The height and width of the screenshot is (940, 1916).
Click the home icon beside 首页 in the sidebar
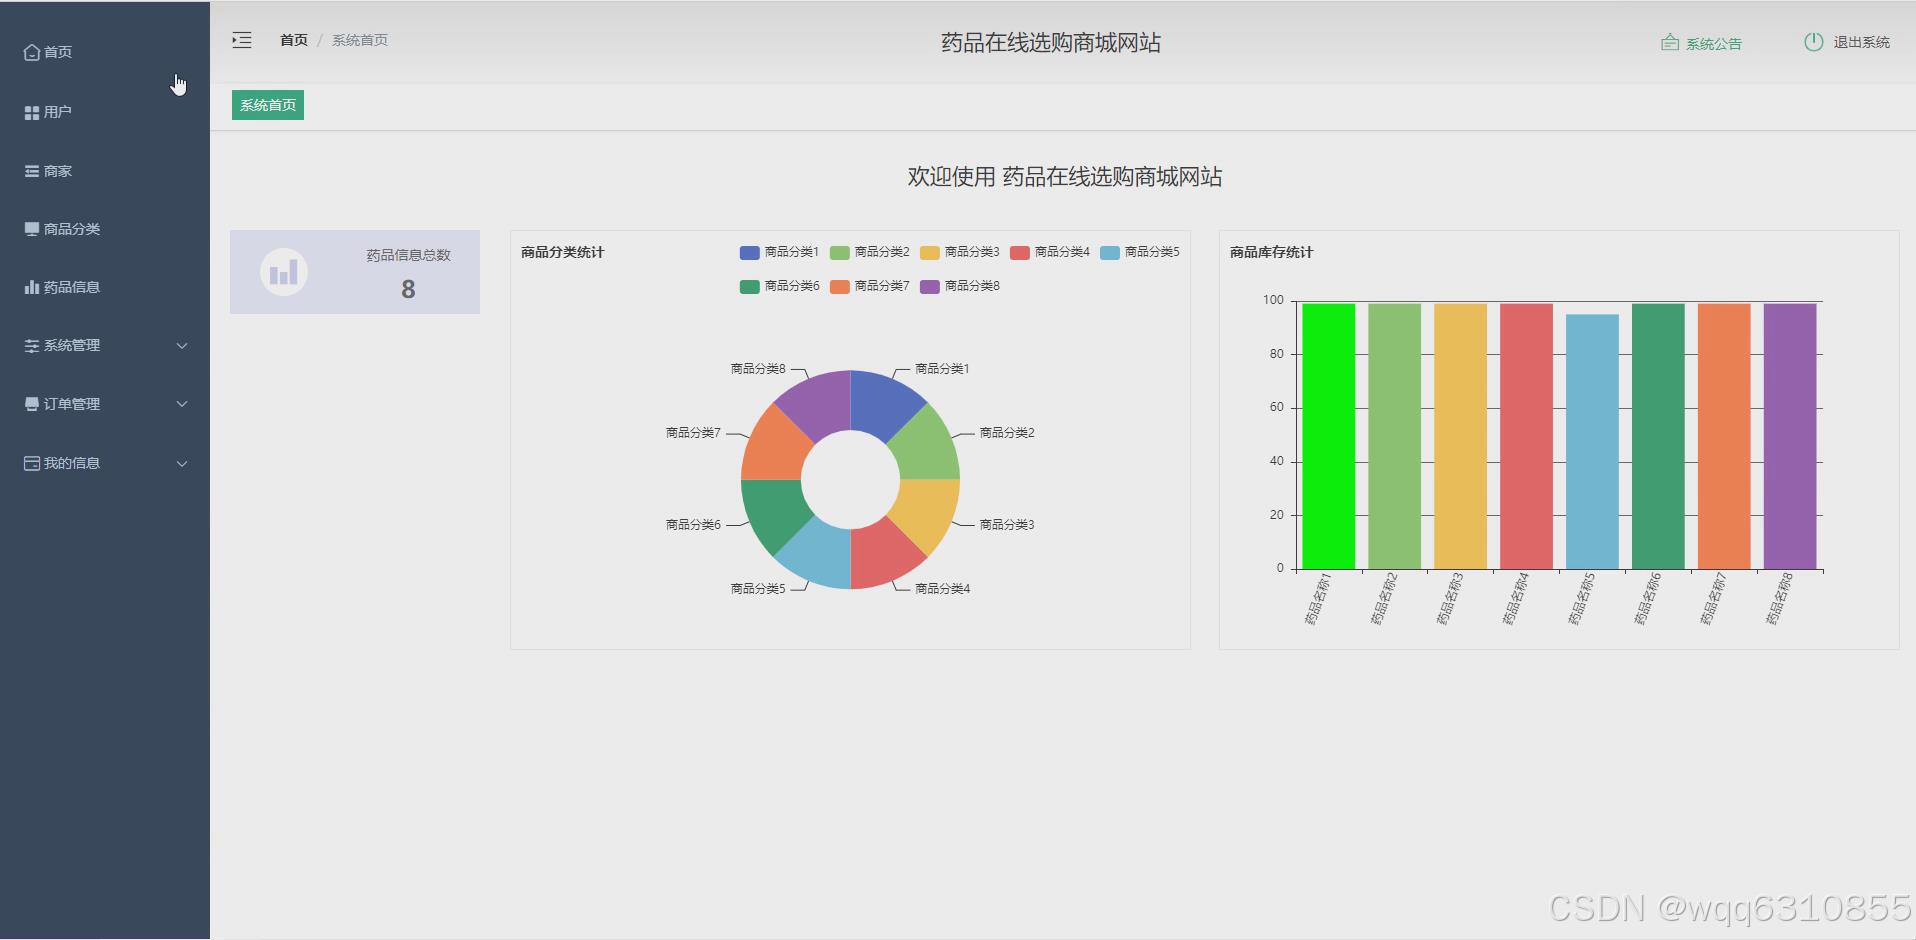(32, 52)
